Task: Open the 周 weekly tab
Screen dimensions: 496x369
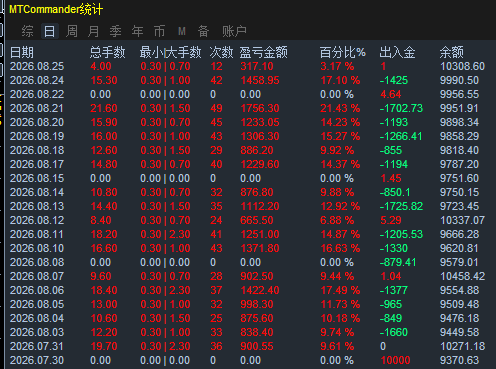Action: coord(72,31)
